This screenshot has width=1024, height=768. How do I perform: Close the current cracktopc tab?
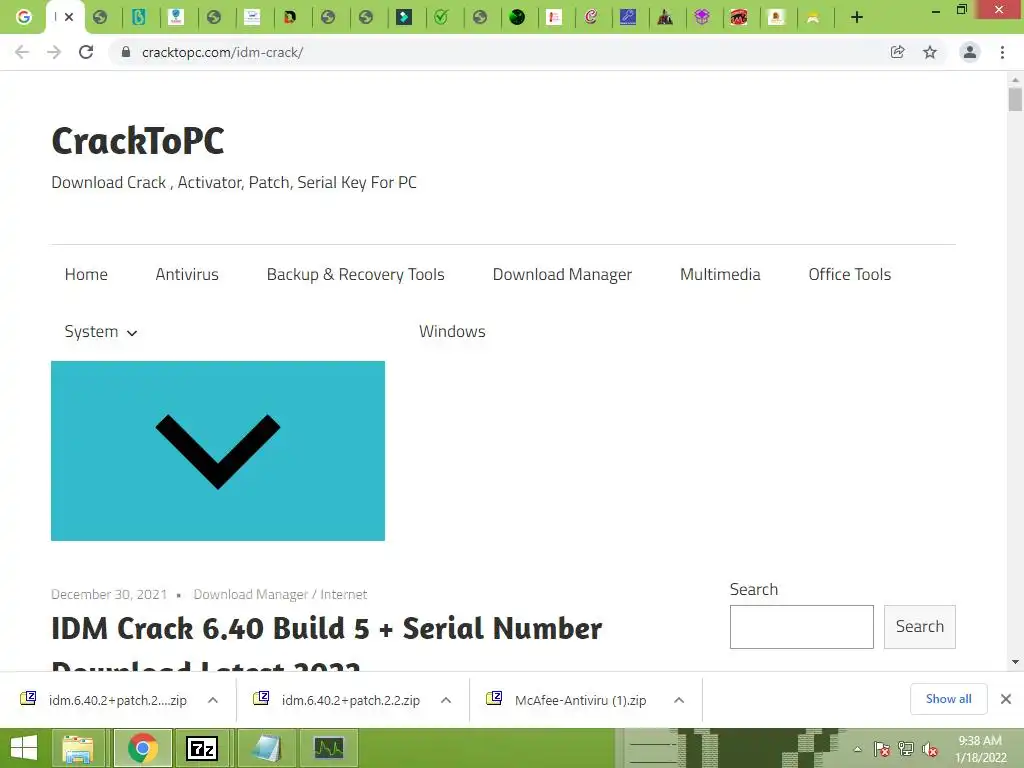click(69, 17)
